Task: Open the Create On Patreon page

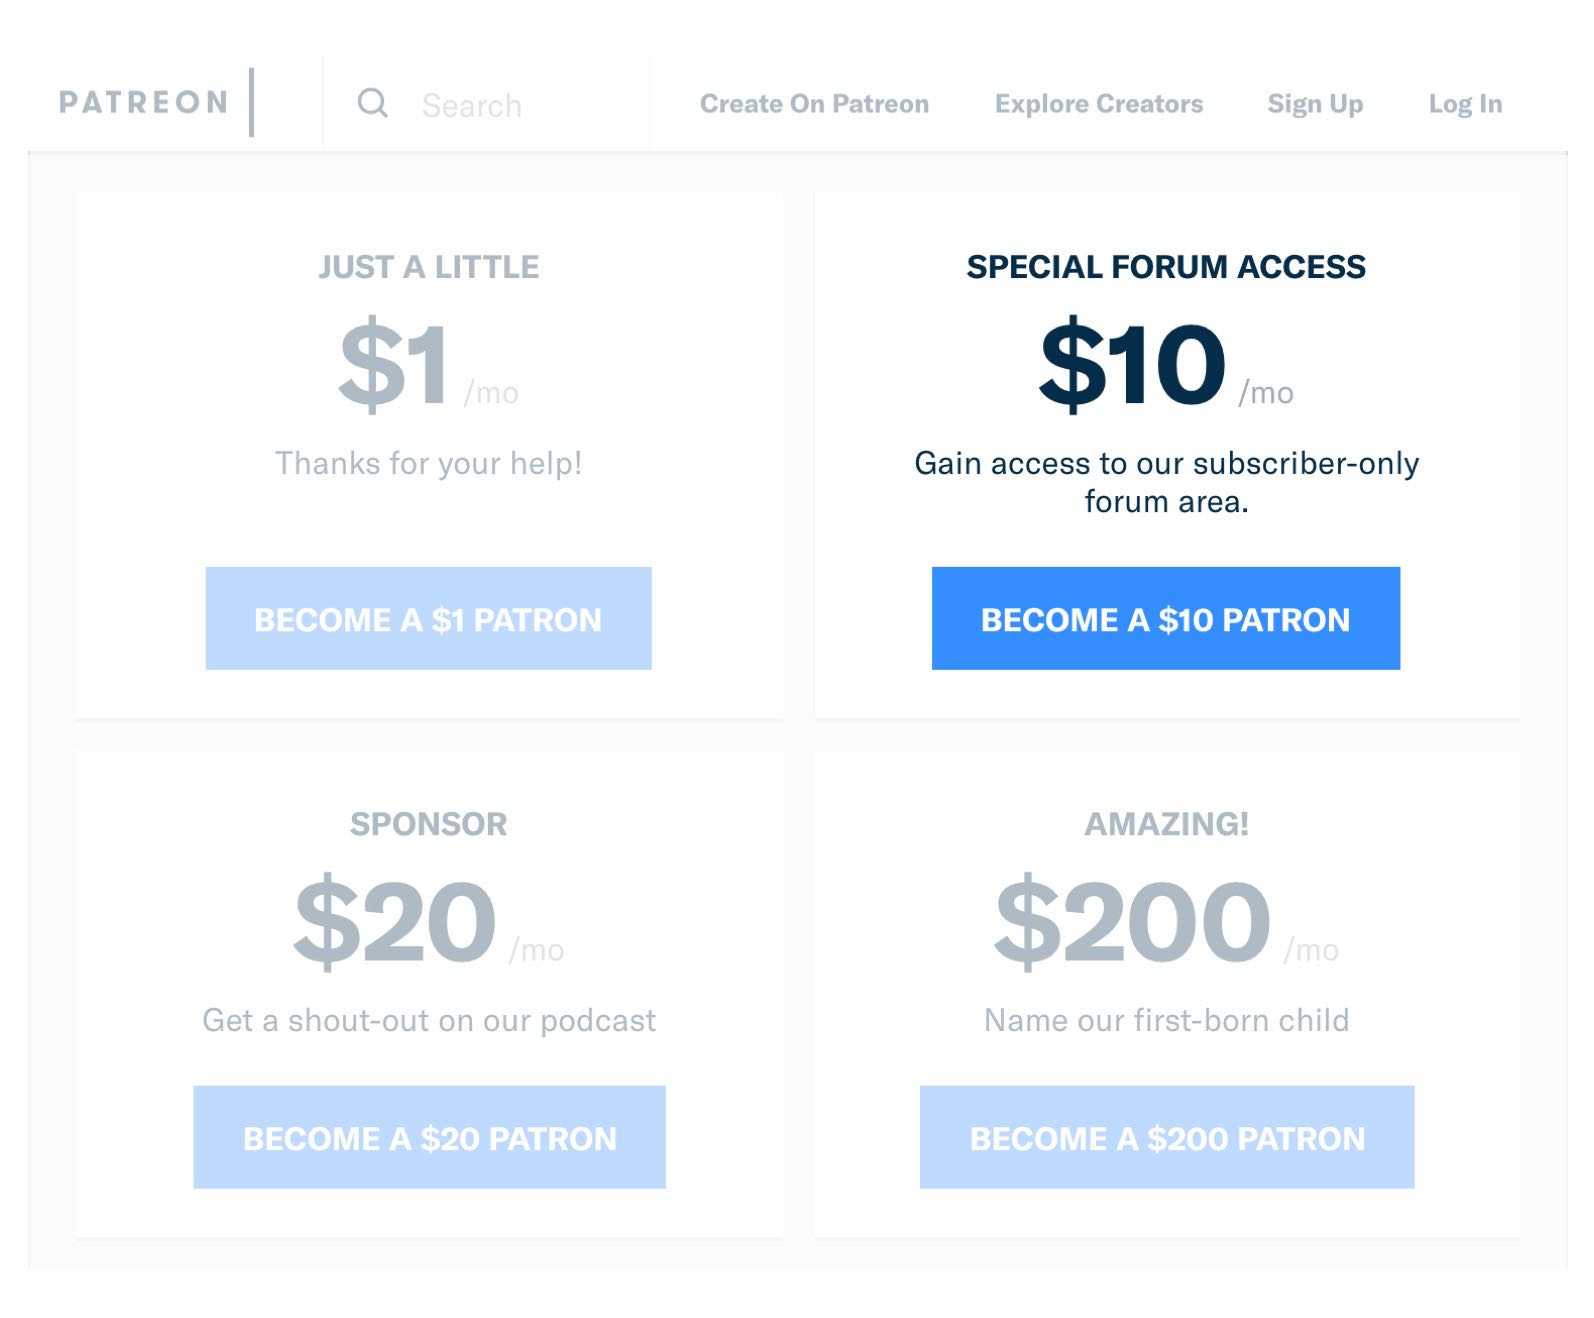Action: pos(815,104)
